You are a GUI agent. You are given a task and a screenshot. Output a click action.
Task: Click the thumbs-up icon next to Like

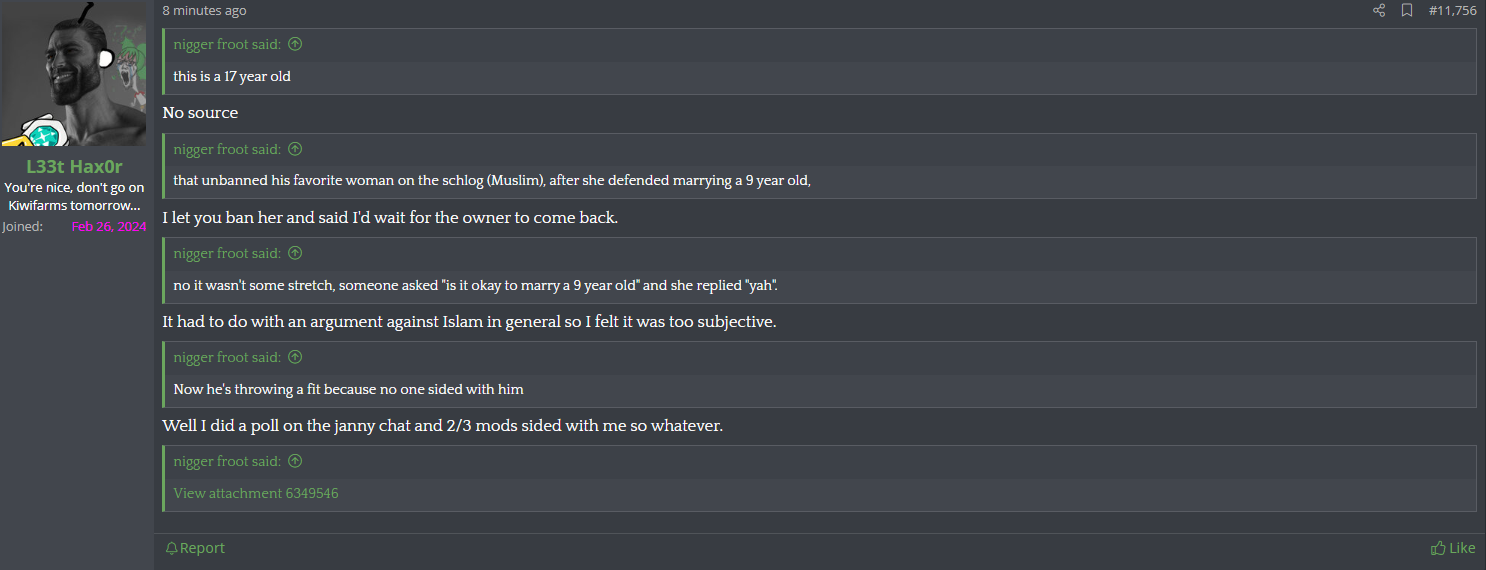click(x=1438, y=548)
